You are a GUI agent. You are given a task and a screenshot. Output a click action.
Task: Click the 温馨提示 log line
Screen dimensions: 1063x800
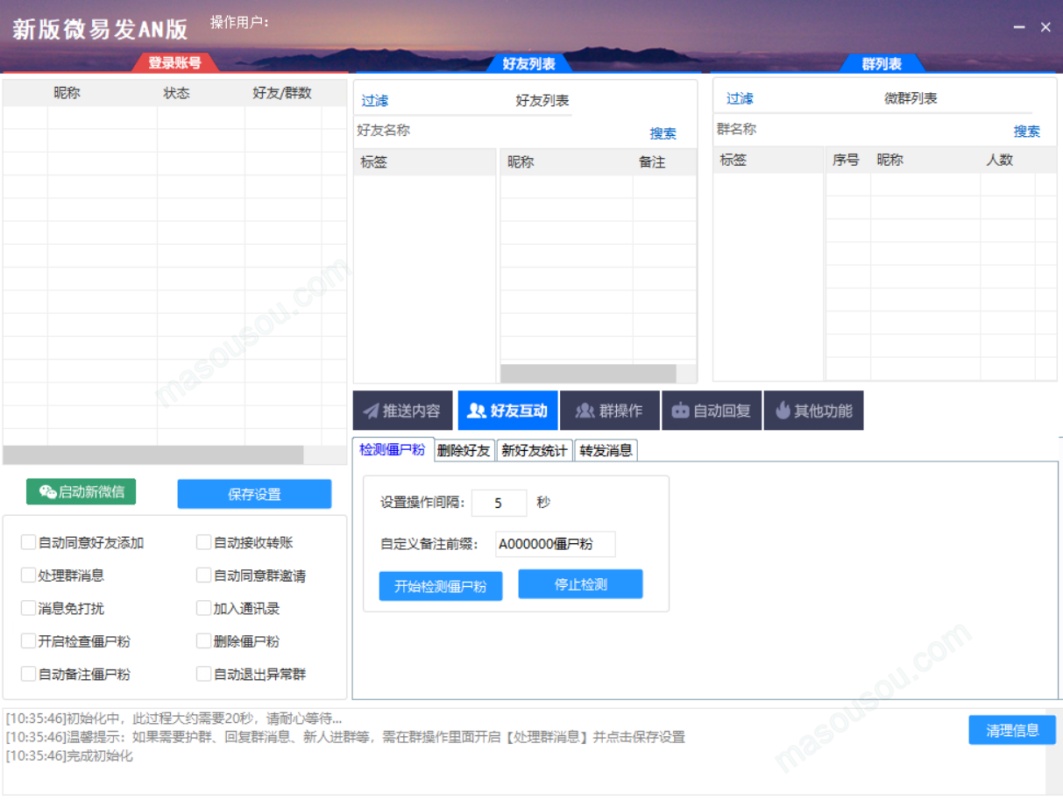tap(345, 736)
